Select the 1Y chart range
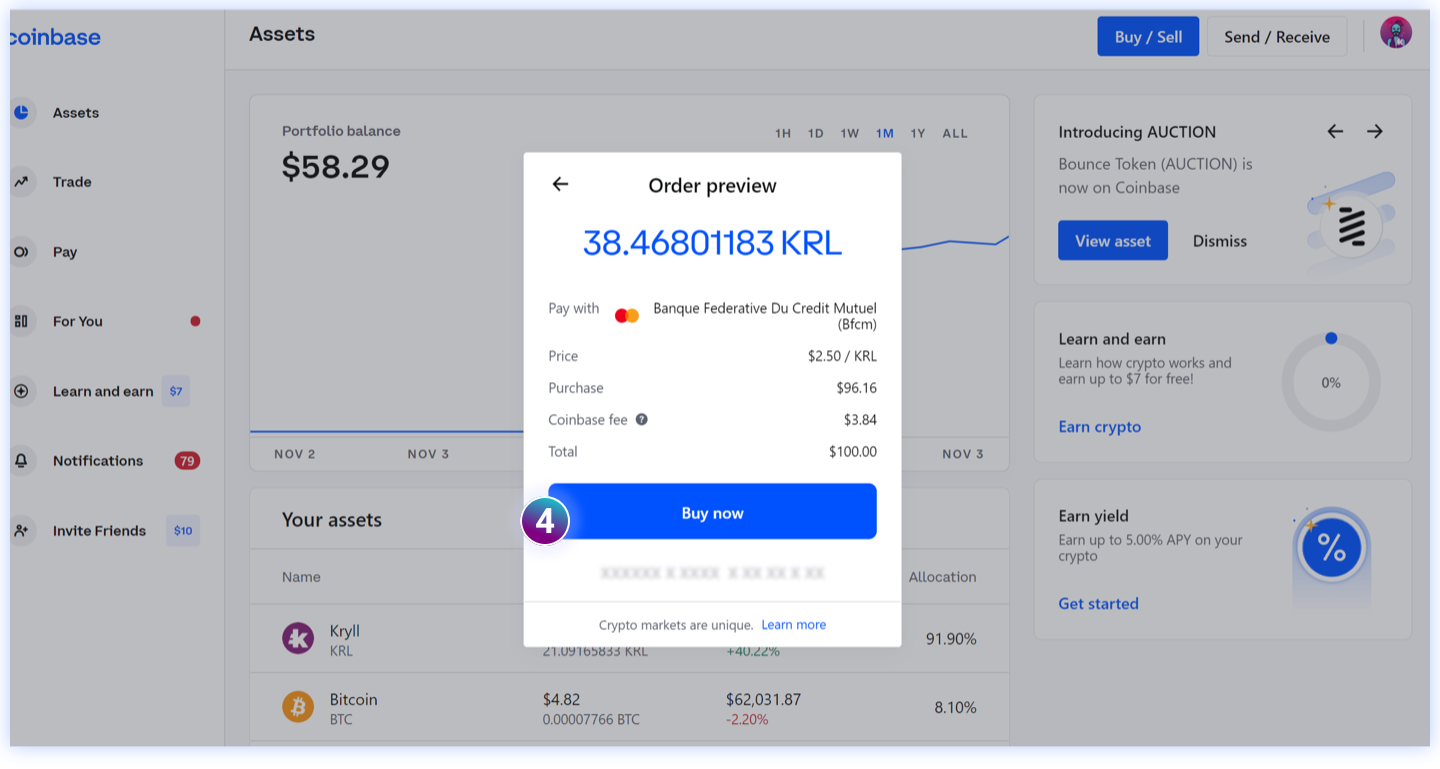1440x769 pixels. coord(918,133)
